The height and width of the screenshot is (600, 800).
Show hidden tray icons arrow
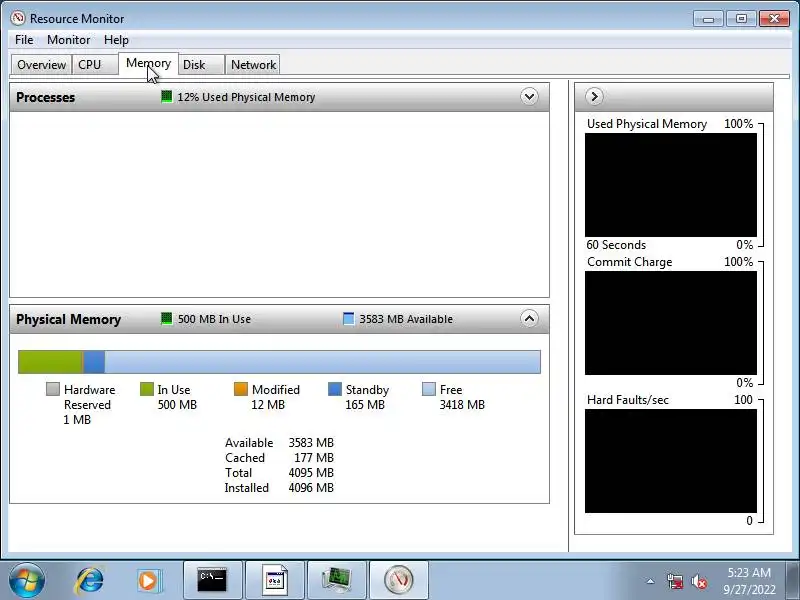pyautogui.click(x=650, y=581)
